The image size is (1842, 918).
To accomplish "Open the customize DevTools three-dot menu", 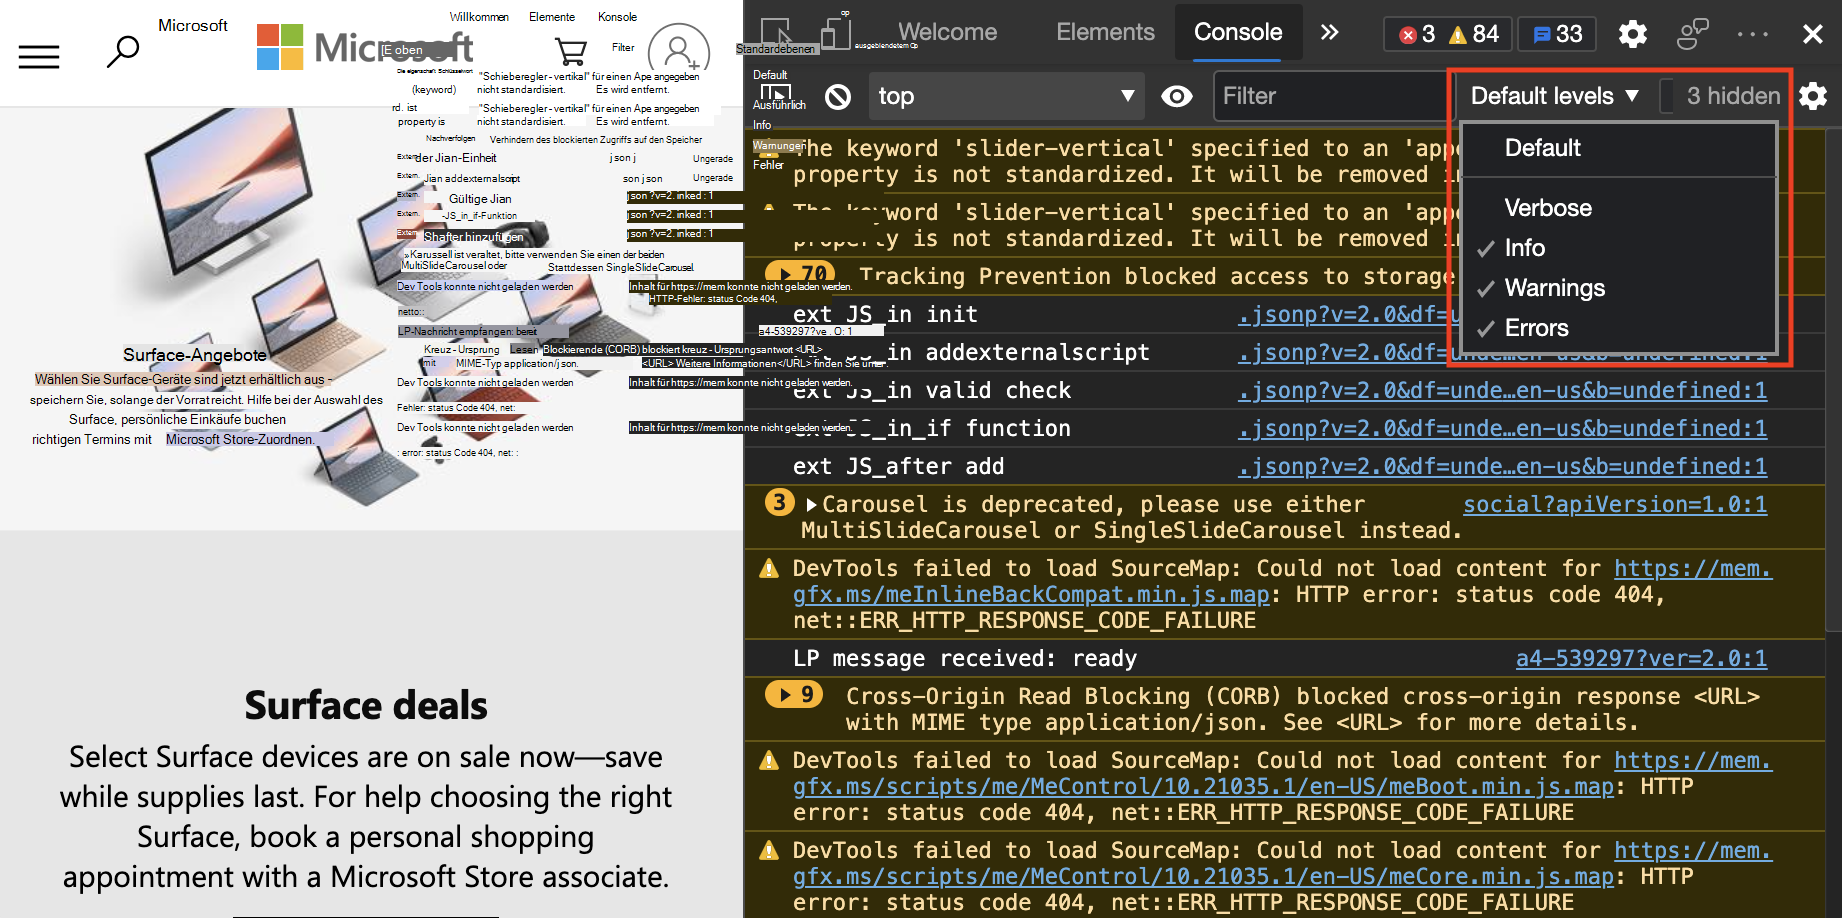I will (x=1752, y=34).
